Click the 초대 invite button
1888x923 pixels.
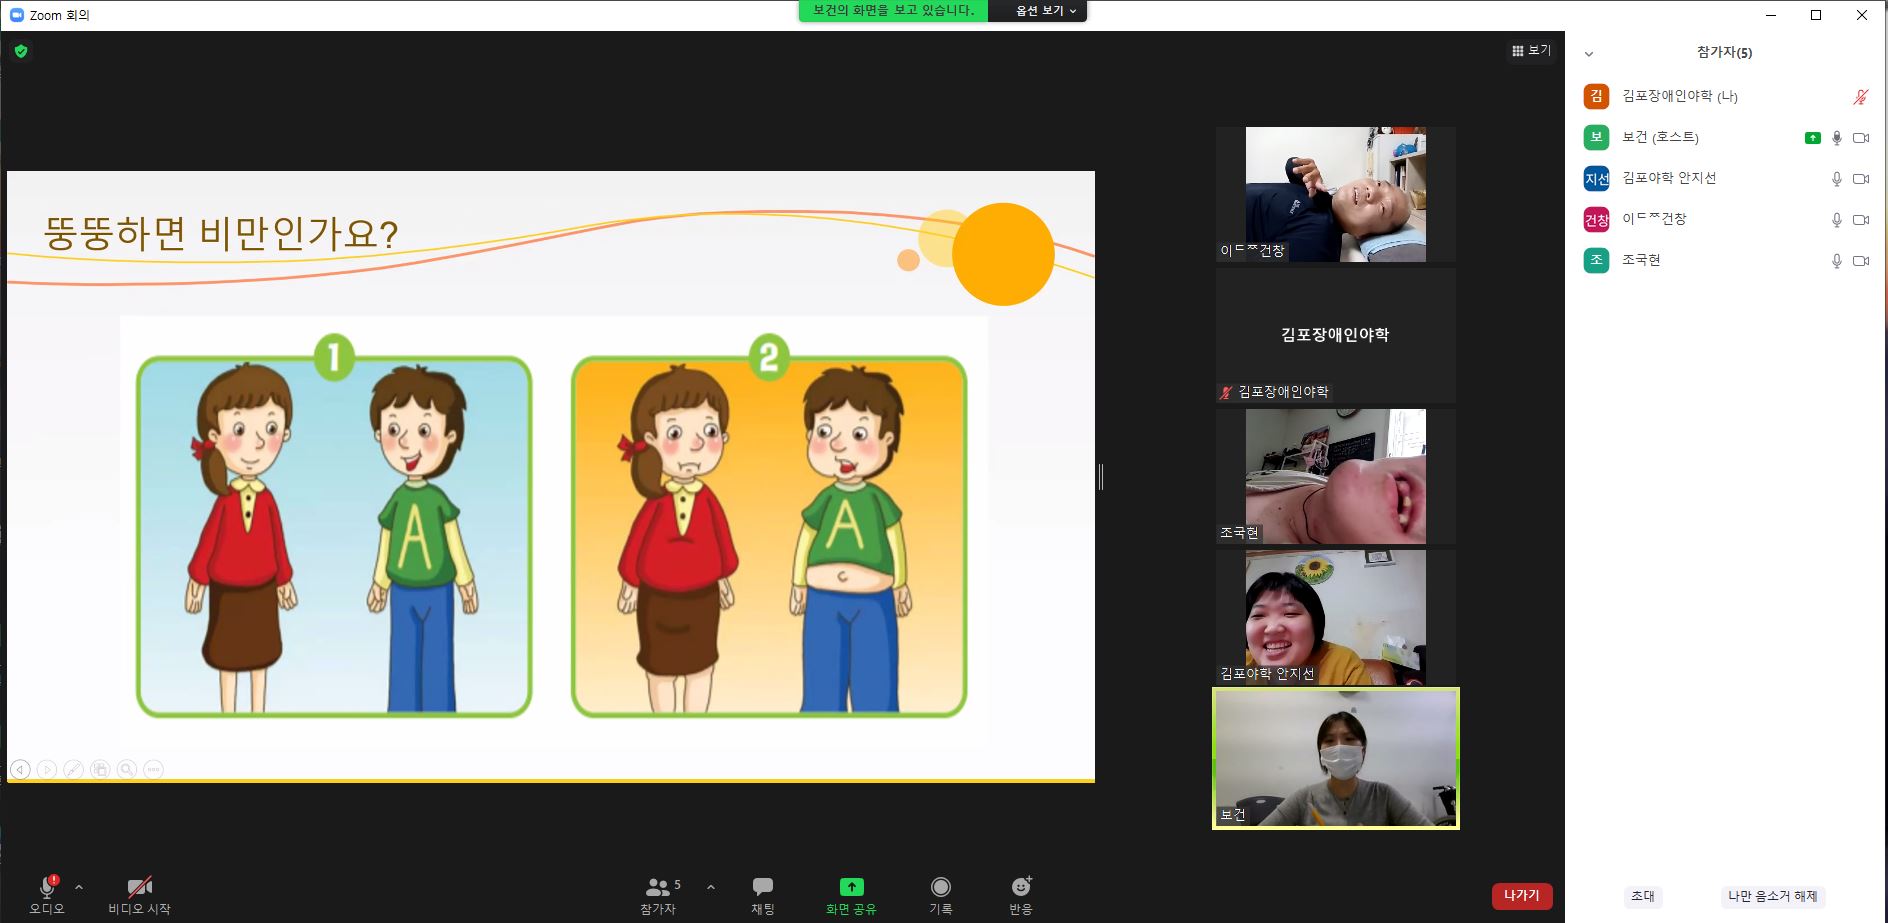click(1642, 896)
